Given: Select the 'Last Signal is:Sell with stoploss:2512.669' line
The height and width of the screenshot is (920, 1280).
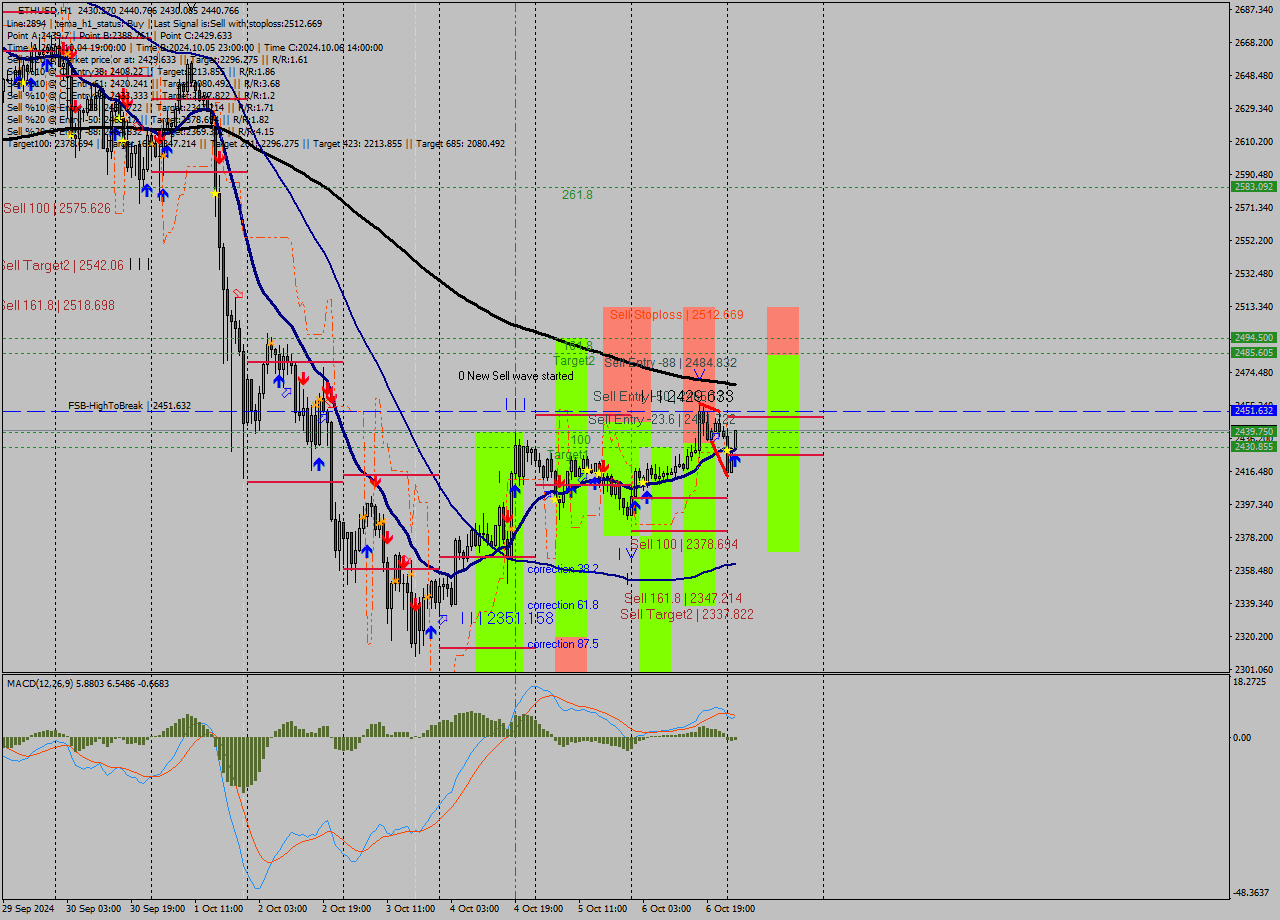Looking at the screenshot, I should point(238,23).
